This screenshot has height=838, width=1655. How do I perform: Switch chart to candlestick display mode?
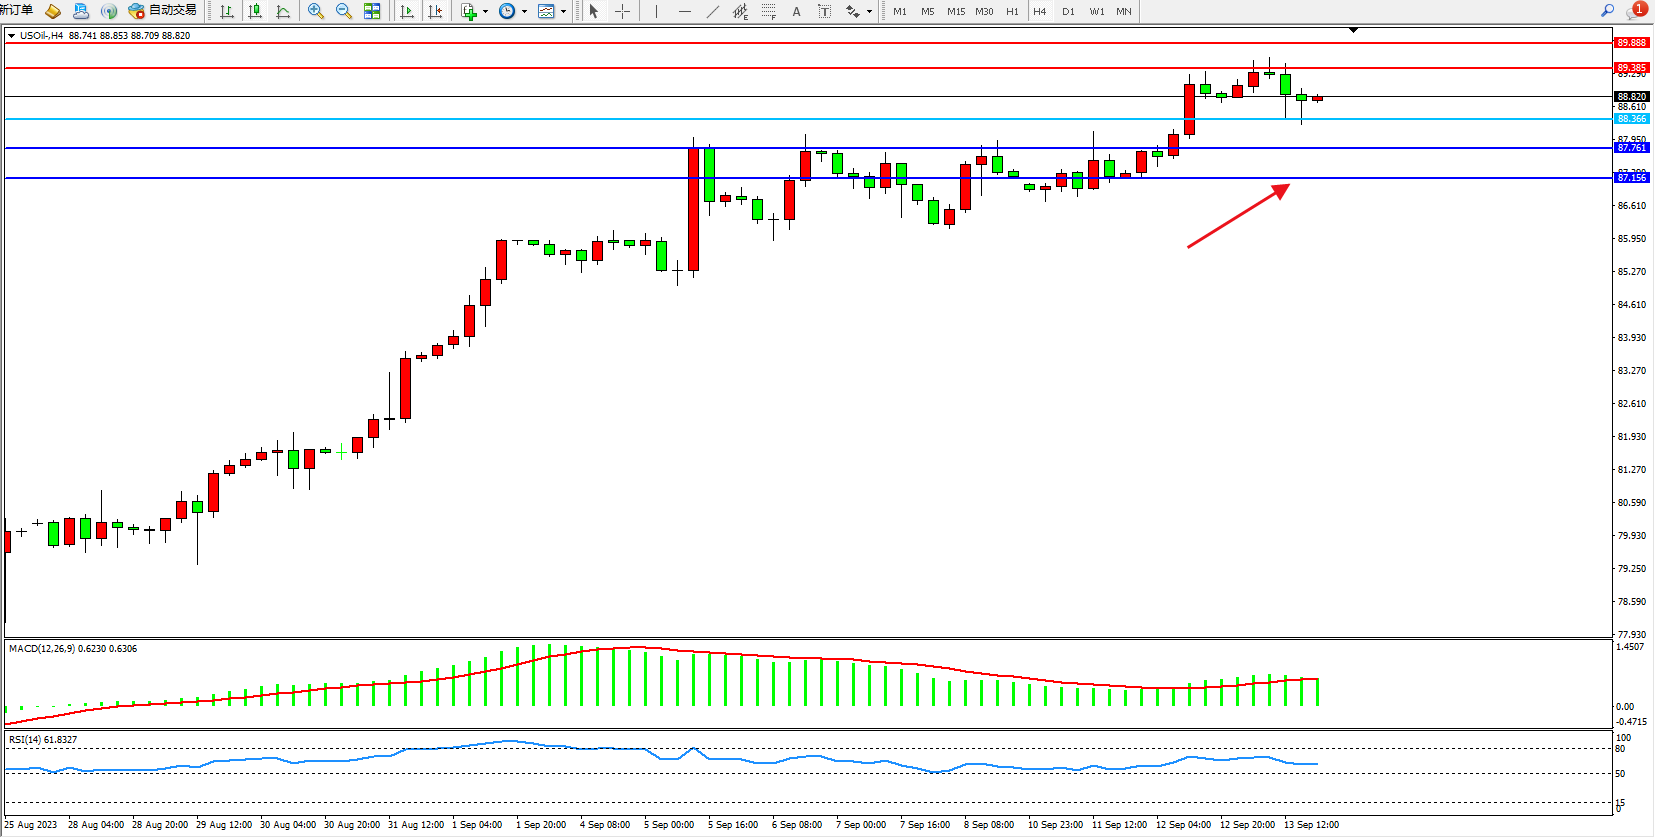(255, 11)
